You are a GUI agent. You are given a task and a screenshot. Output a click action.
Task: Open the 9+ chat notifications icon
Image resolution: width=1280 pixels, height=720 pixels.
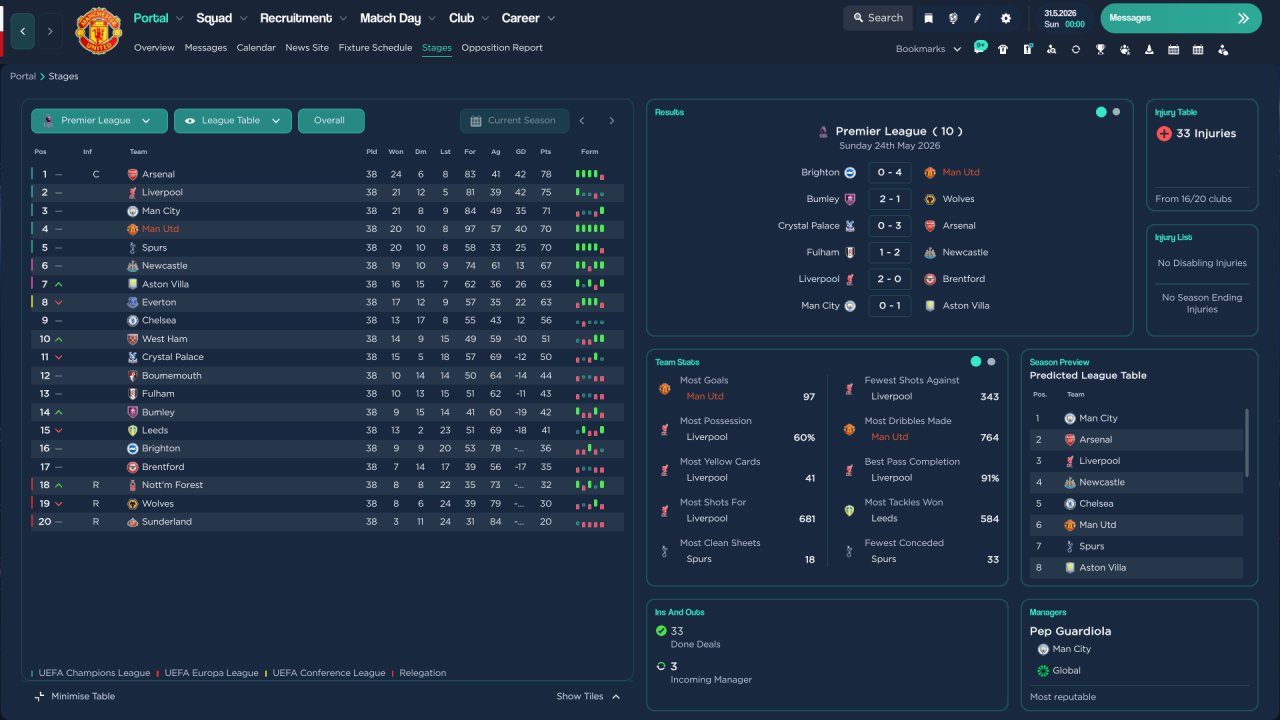pos(979,48)
